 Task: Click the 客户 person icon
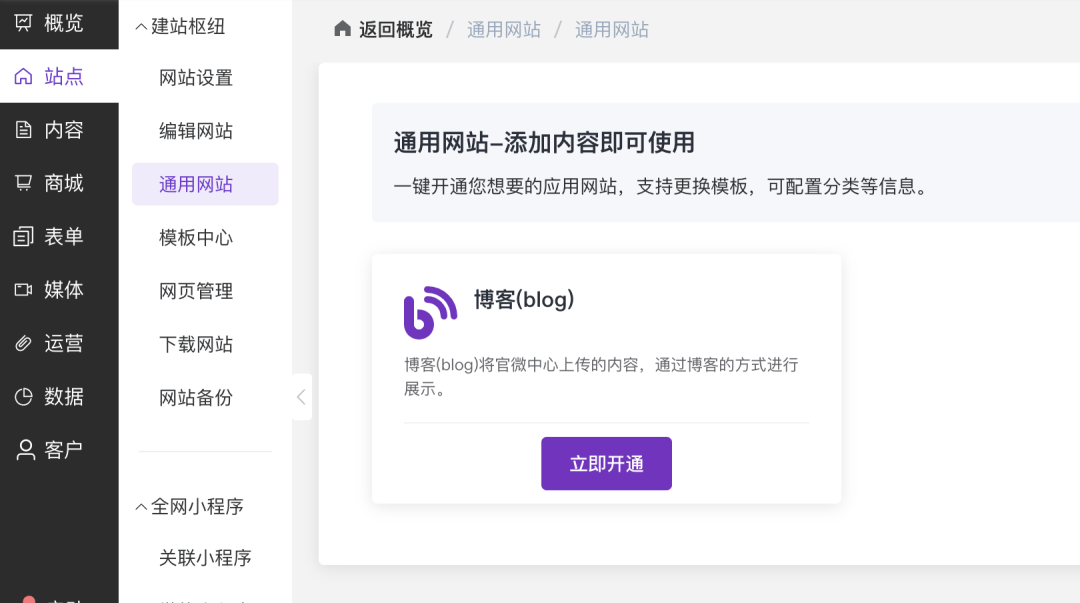pos(24,450)
